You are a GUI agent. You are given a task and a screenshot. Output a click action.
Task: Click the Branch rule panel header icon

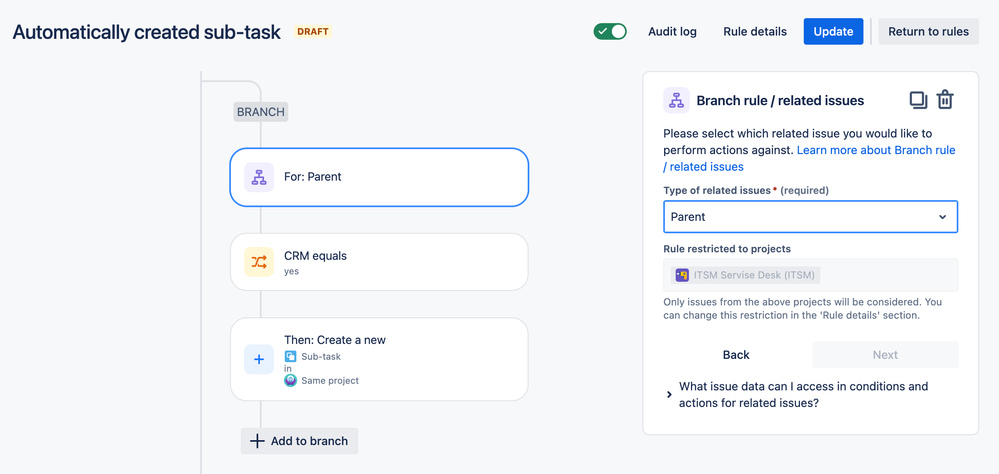point(676,100)
